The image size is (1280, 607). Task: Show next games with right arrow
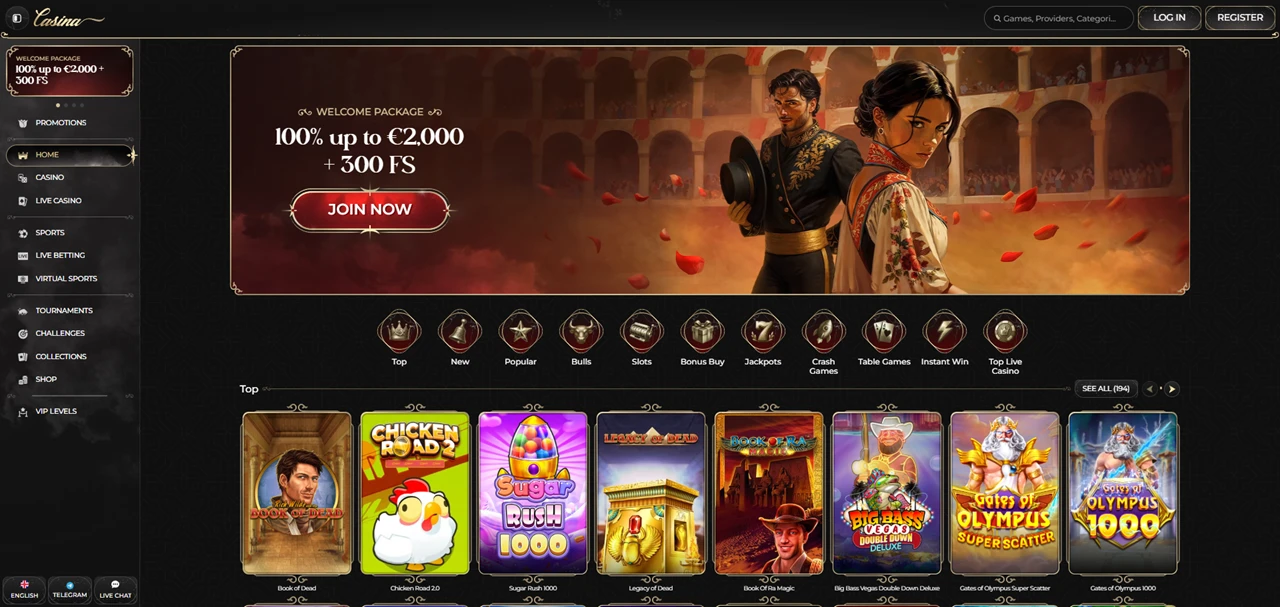(1171, 389)
